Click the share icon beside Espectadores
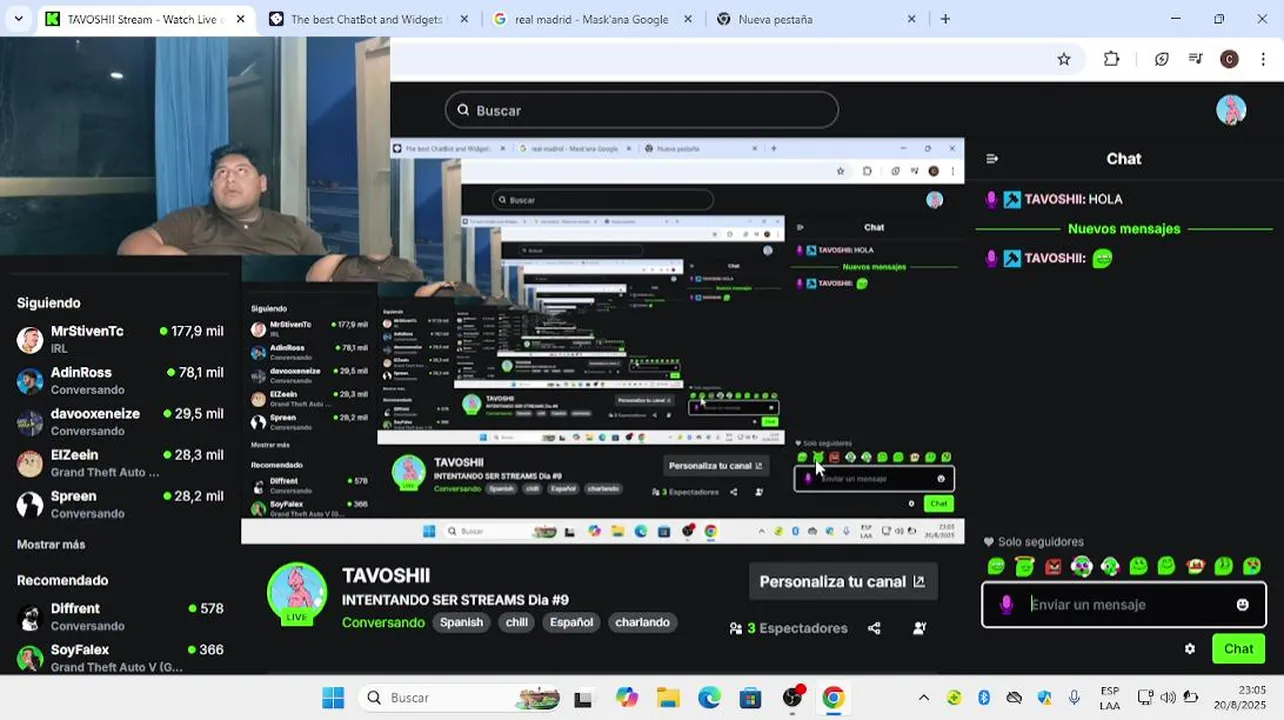 click(874, 628)
